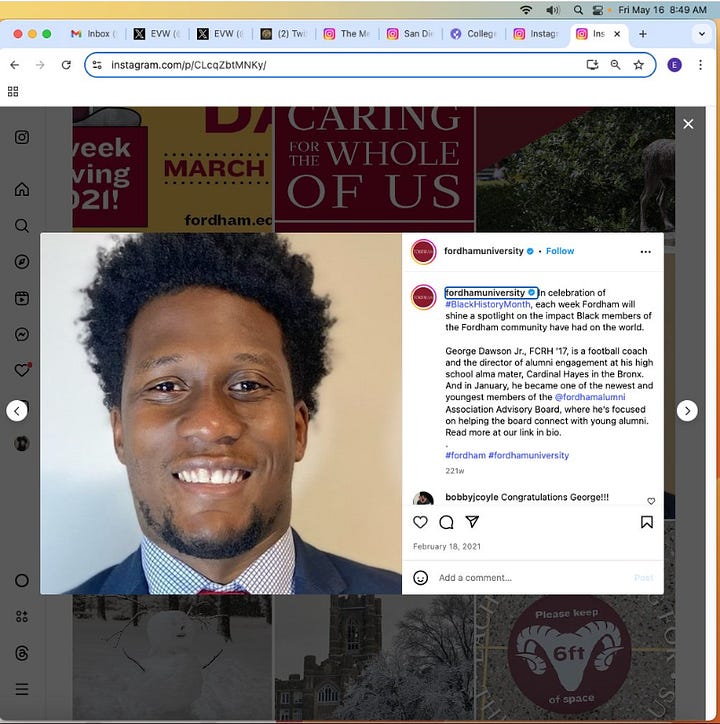The height and width of the screenshot is (724, 720).
Task: Switch to College tab
Action: (x=474, y=34)
